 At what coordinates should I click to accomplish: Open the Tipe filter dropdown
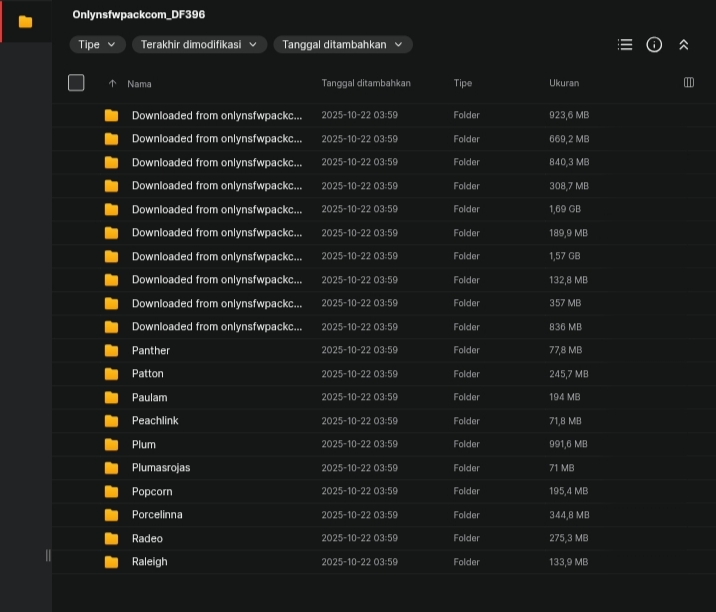pos(97,45)
